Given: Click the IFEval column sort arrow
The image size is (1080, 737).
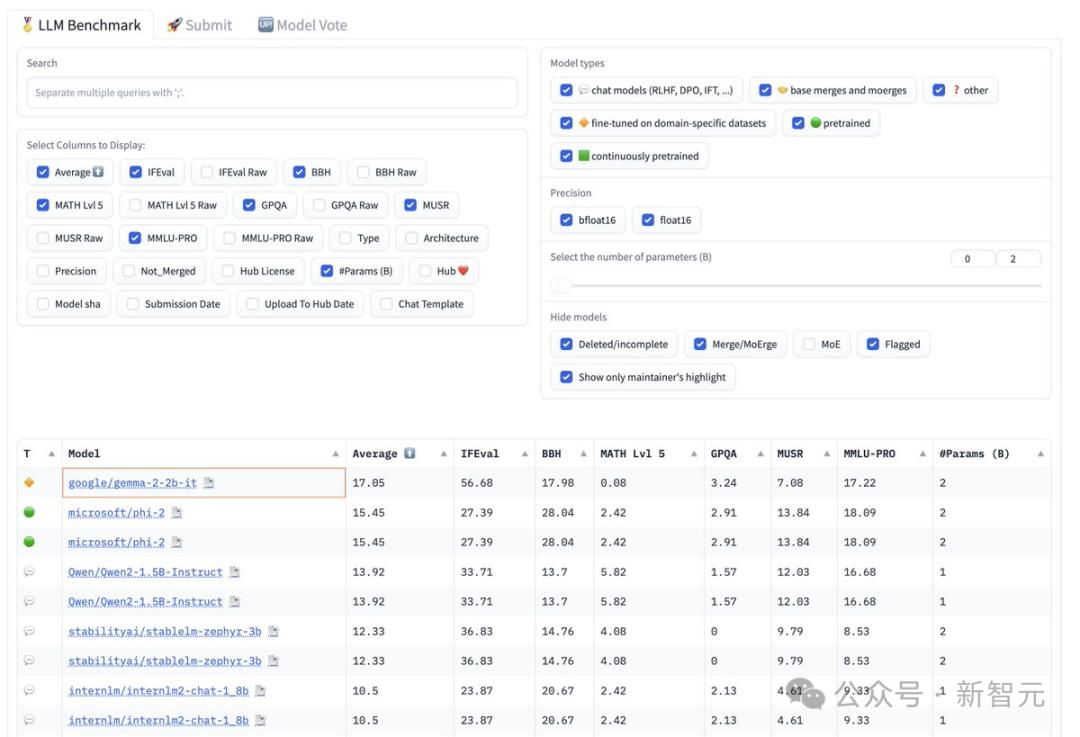Looking at the screenshot, I should 525,454.
